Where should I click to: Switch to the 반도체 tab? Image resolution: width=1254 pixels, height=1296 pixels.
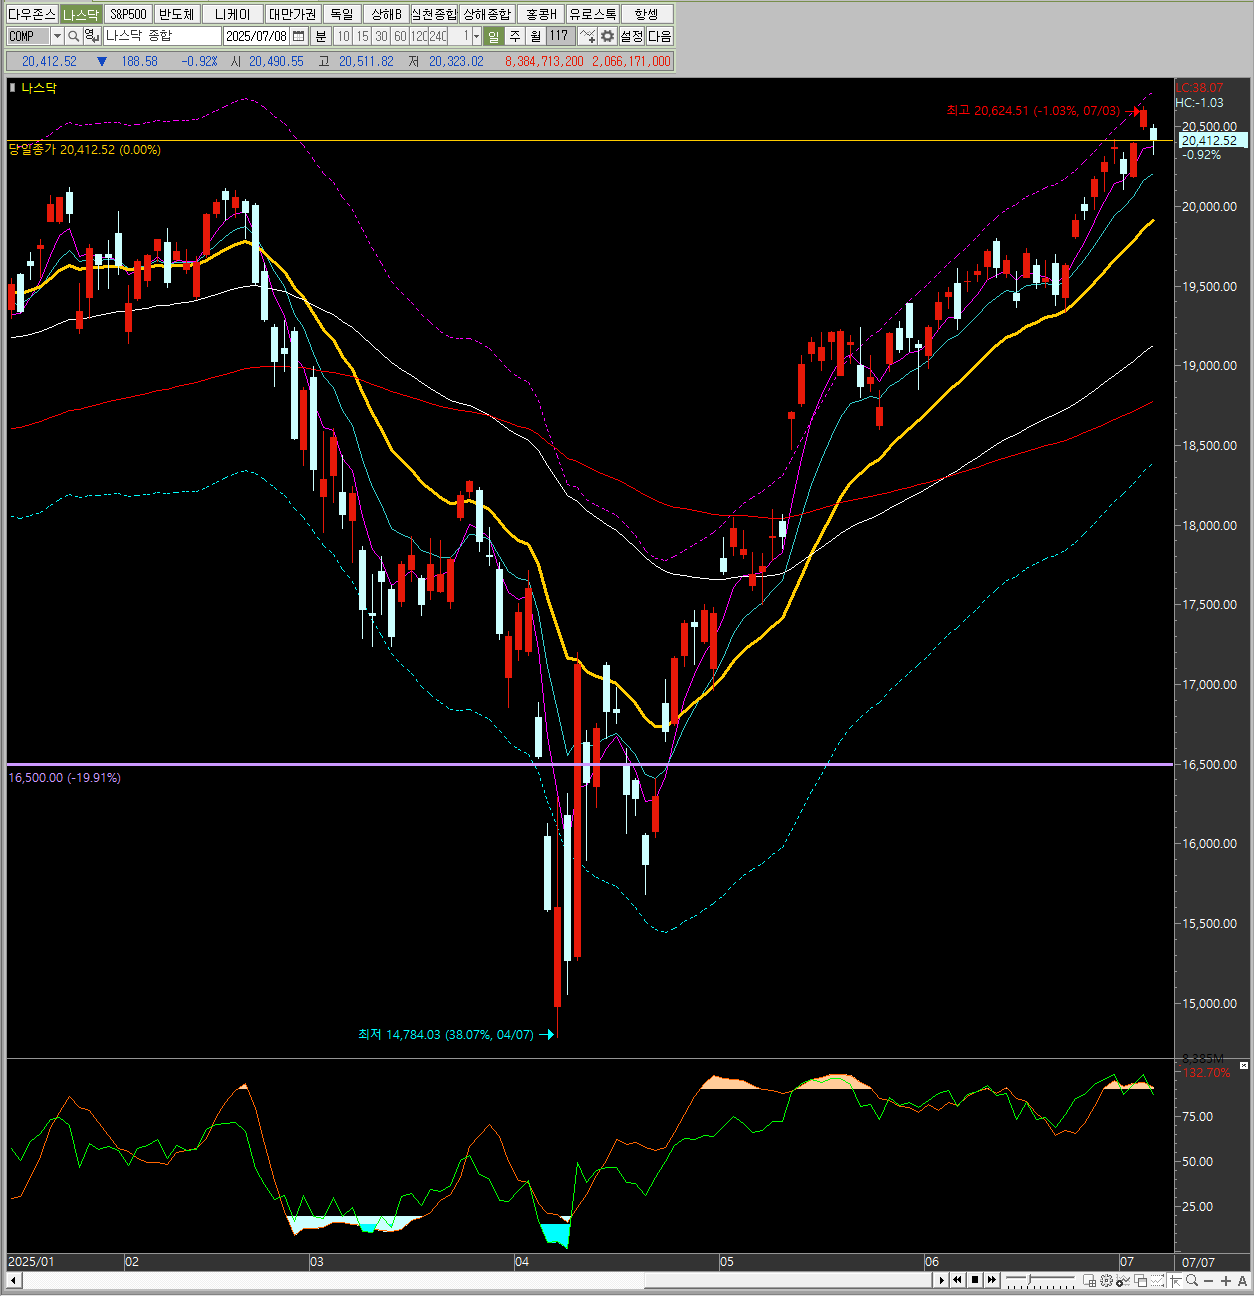coord(177,14)
